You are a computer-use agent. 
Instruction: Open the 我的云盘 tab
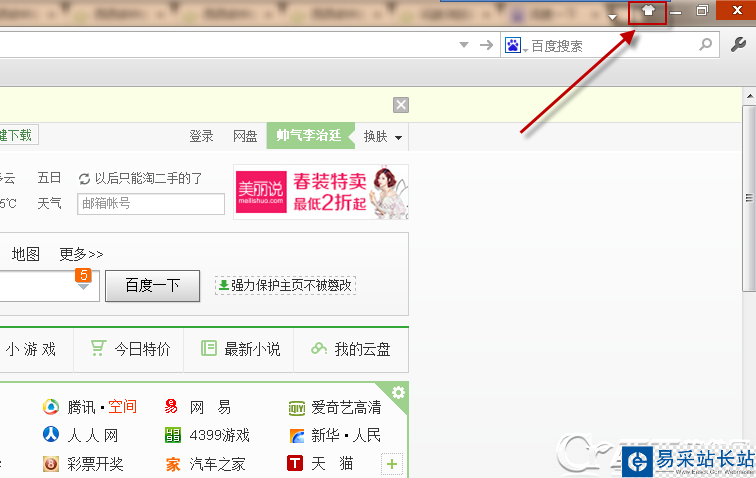[351, 349]
